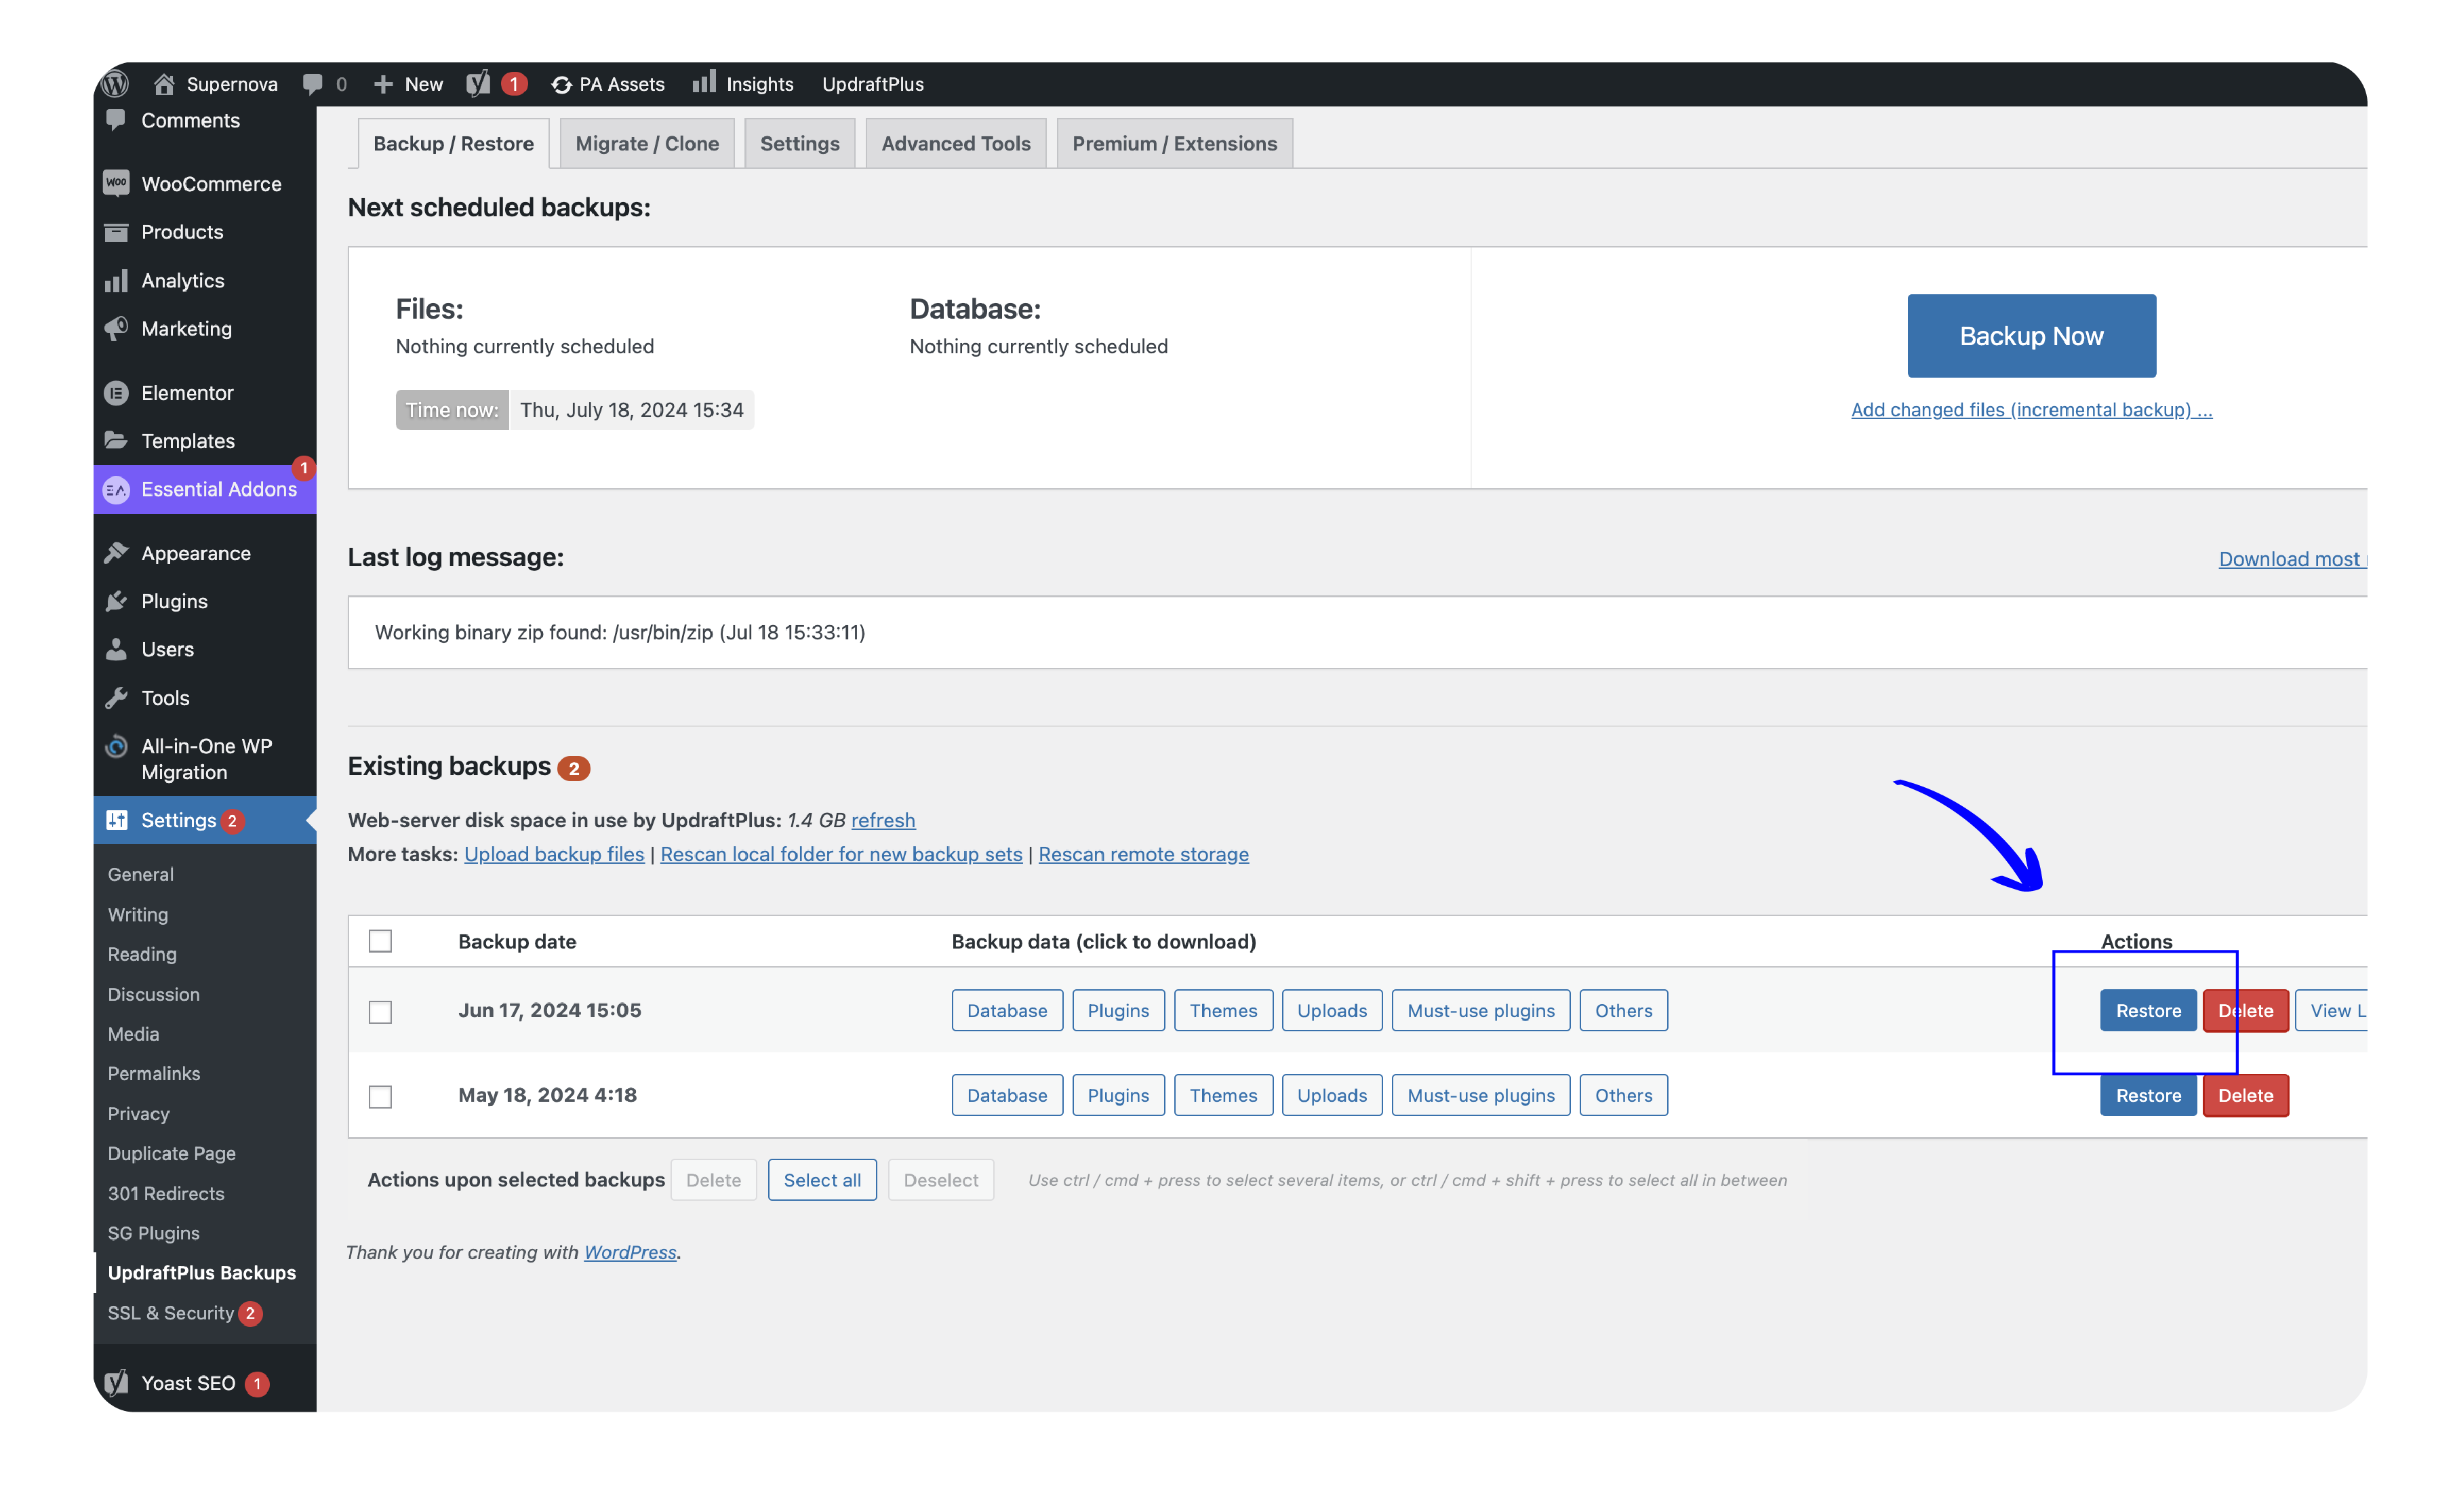Check the May 18, 2024 backup checkbox
Viewport: 2455px width, 1512px height.
point(380,1097)
